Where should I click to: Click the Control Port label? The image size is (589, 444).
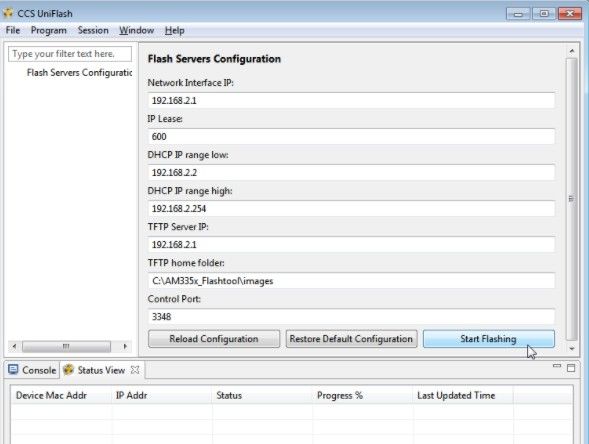174,299
